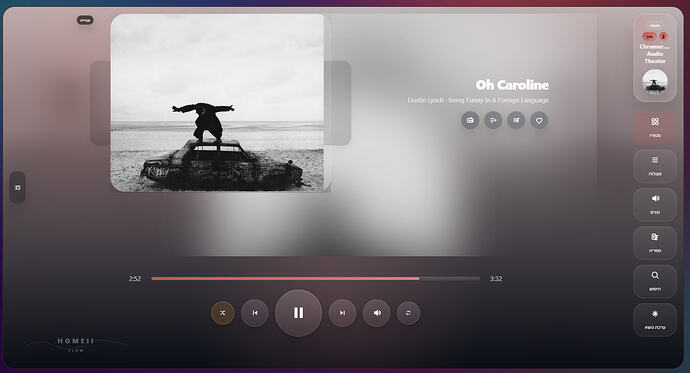The height and width of the screenshot is (373, 690).
Task: Open the grid view in sidebar
Action: point(655,128)
